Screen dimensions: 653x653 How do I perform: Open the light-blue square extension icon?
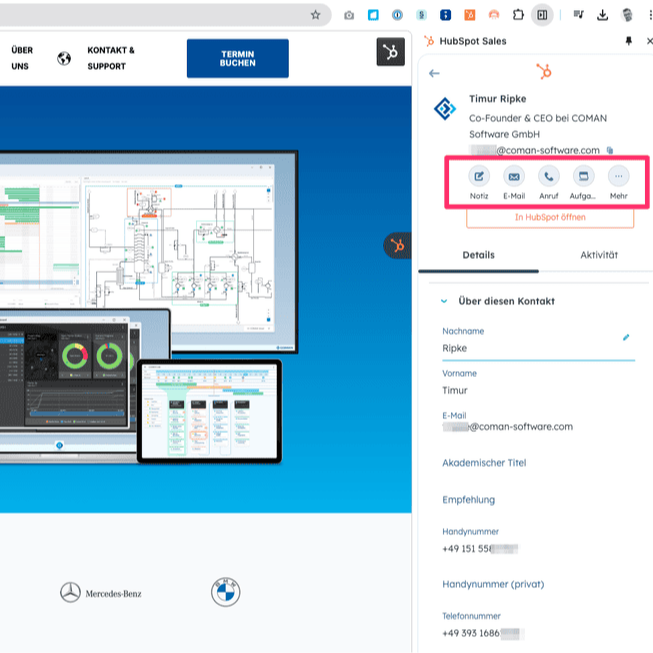tap(373, 15)
